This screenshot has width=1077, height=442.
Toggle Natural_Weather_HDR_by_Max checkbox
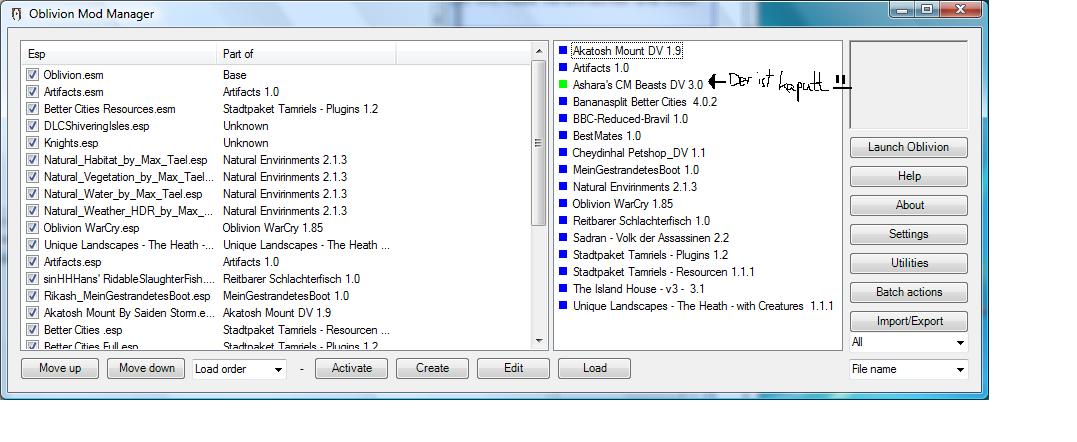(x=32, y=211)
